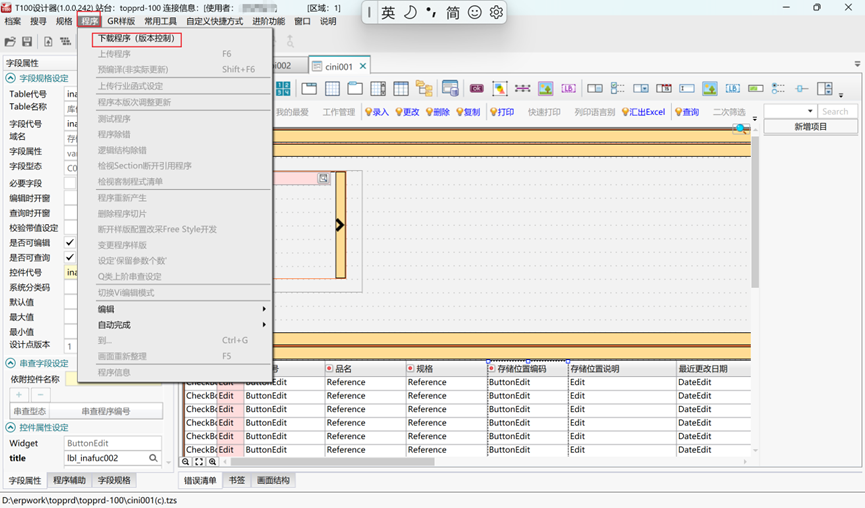Toggle IME half-moon width mode
Screen dimensions: 865x508
pyautogui.click(x=410, y=12)
